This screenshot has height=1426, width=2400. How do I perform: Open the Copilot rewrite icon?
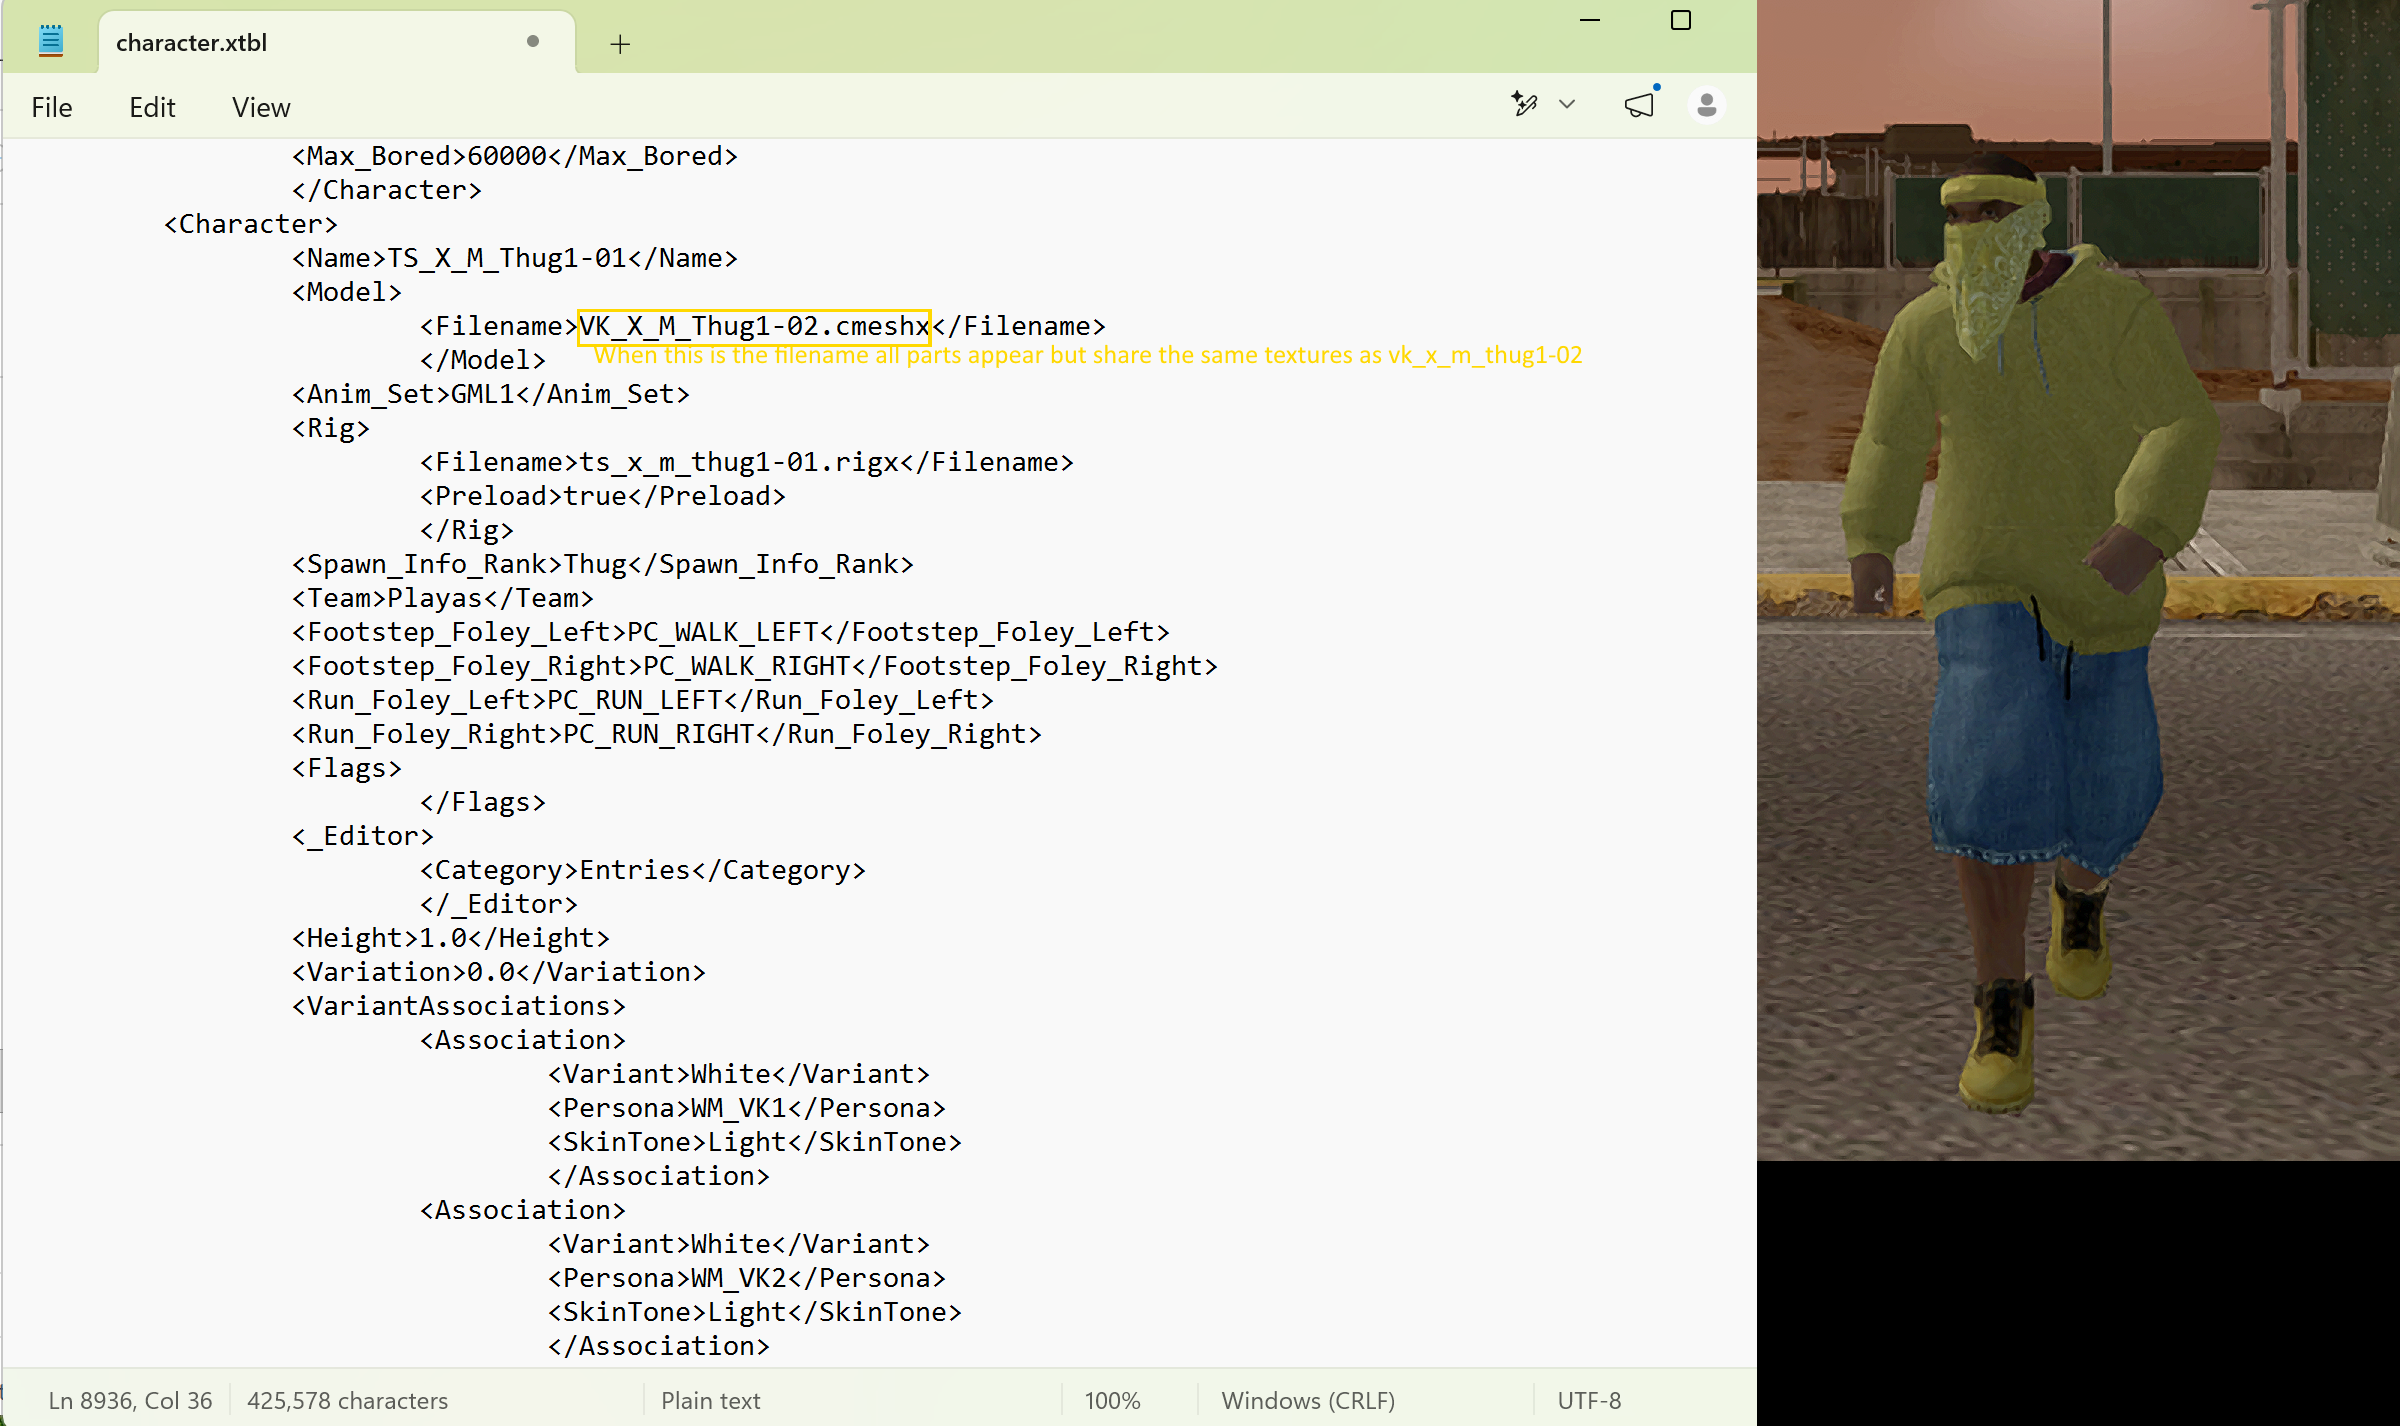[1524, 104]
